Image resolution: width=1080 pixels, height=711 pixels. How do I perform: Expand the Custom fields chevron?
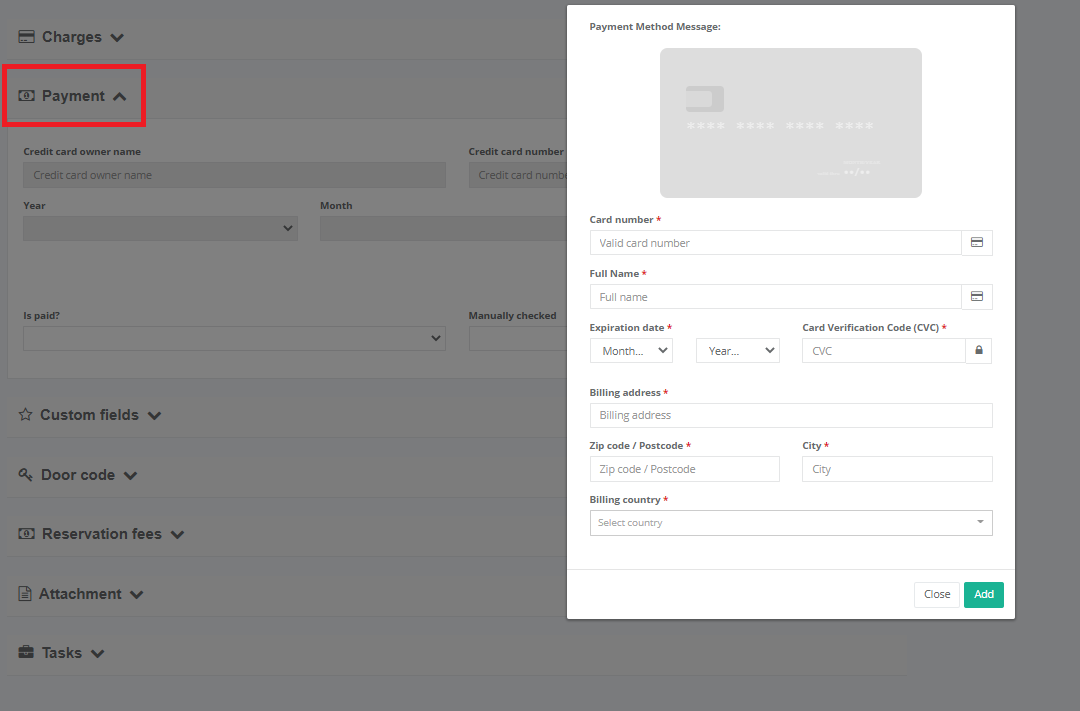coord(154,415)
